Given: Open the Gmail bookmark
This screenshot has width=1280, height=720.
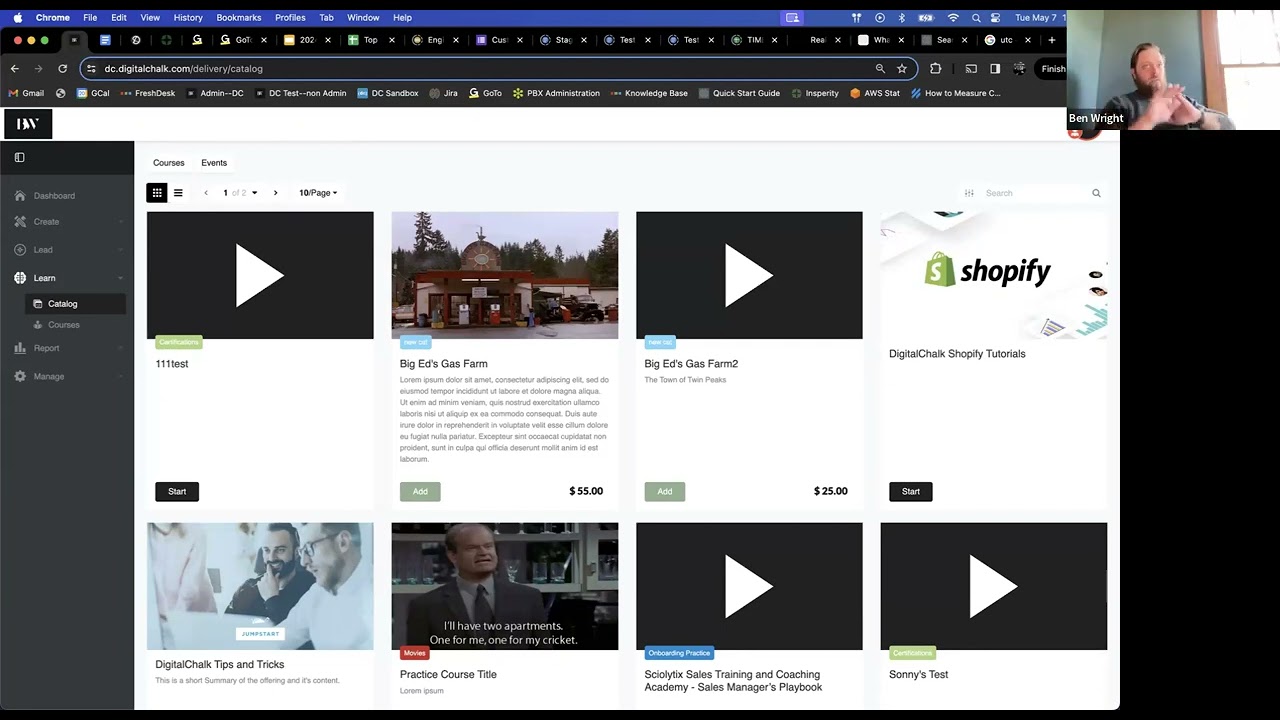Looking at the screenshot, I should coord(26,93).
